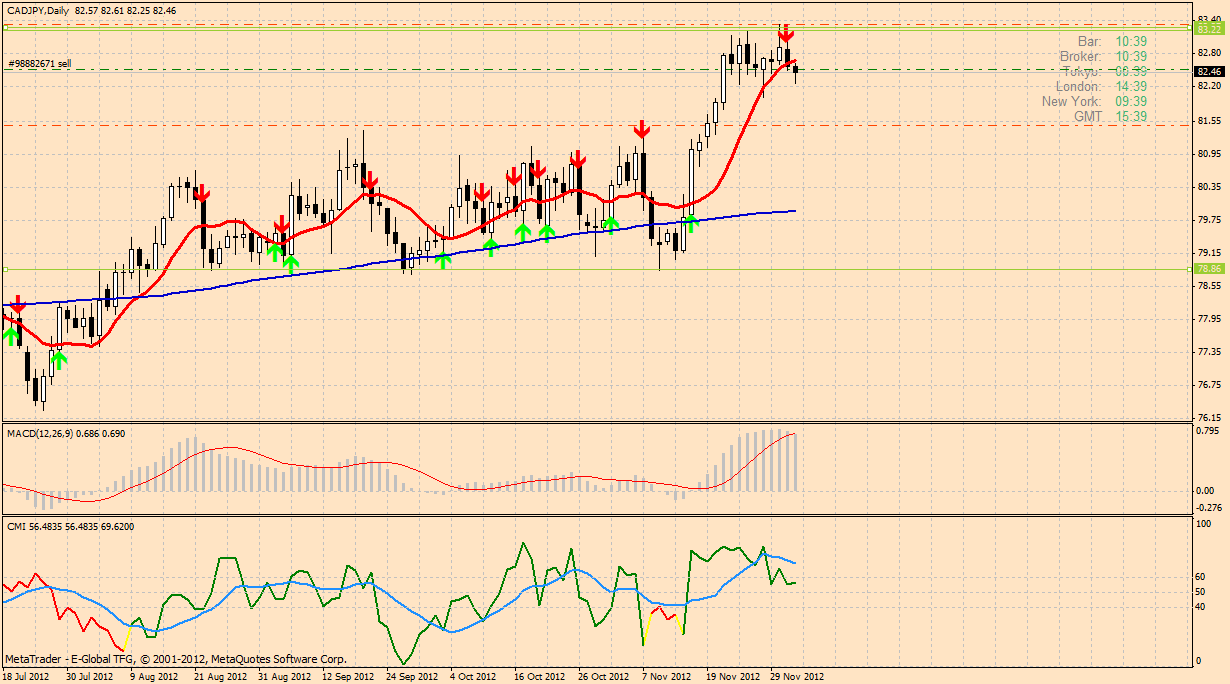This screenshot has width=1230, height=684.
Task: Click the "24 Sep 2012" date label
Action: coord(412,677)
